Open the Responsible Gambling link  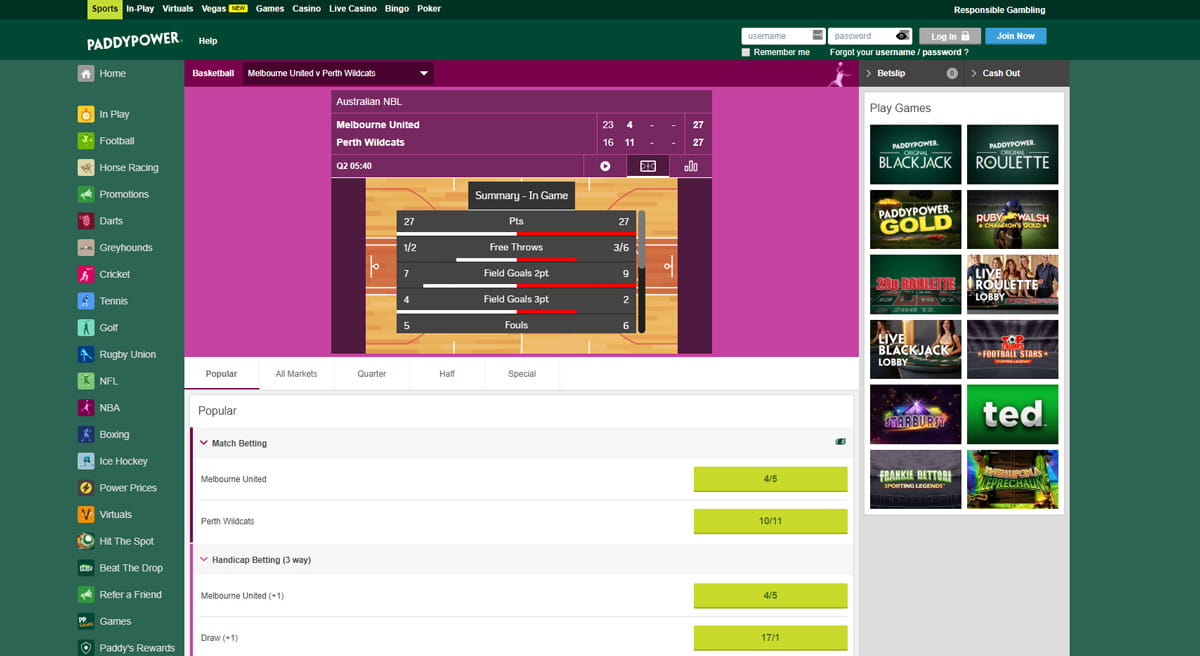point(999,10)
